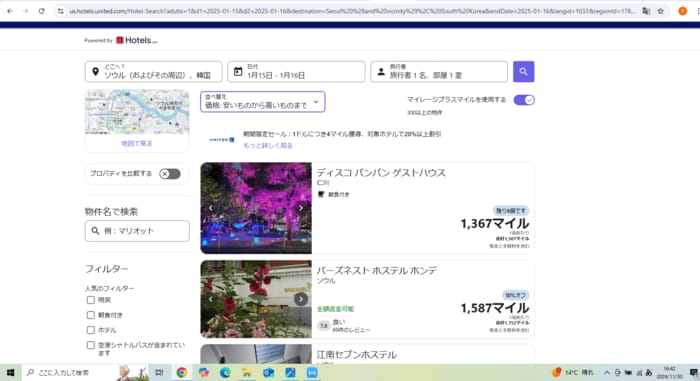The image size is (700, 381).
Task: Click the 地図で見る link
Action: [137, 143]
